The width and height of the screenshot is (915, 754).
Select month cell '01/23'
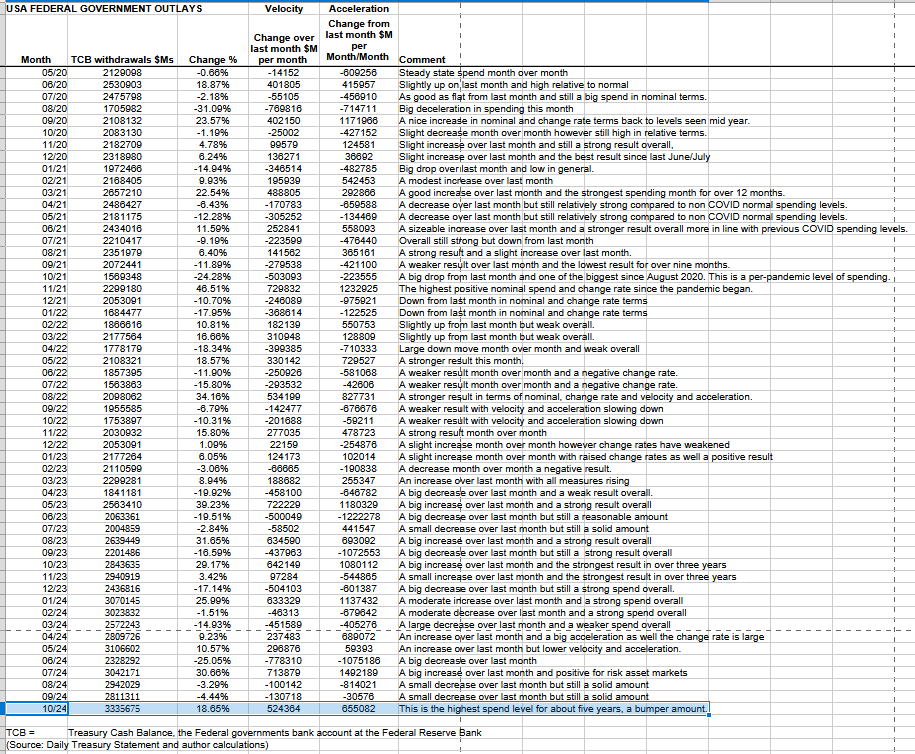54,457
